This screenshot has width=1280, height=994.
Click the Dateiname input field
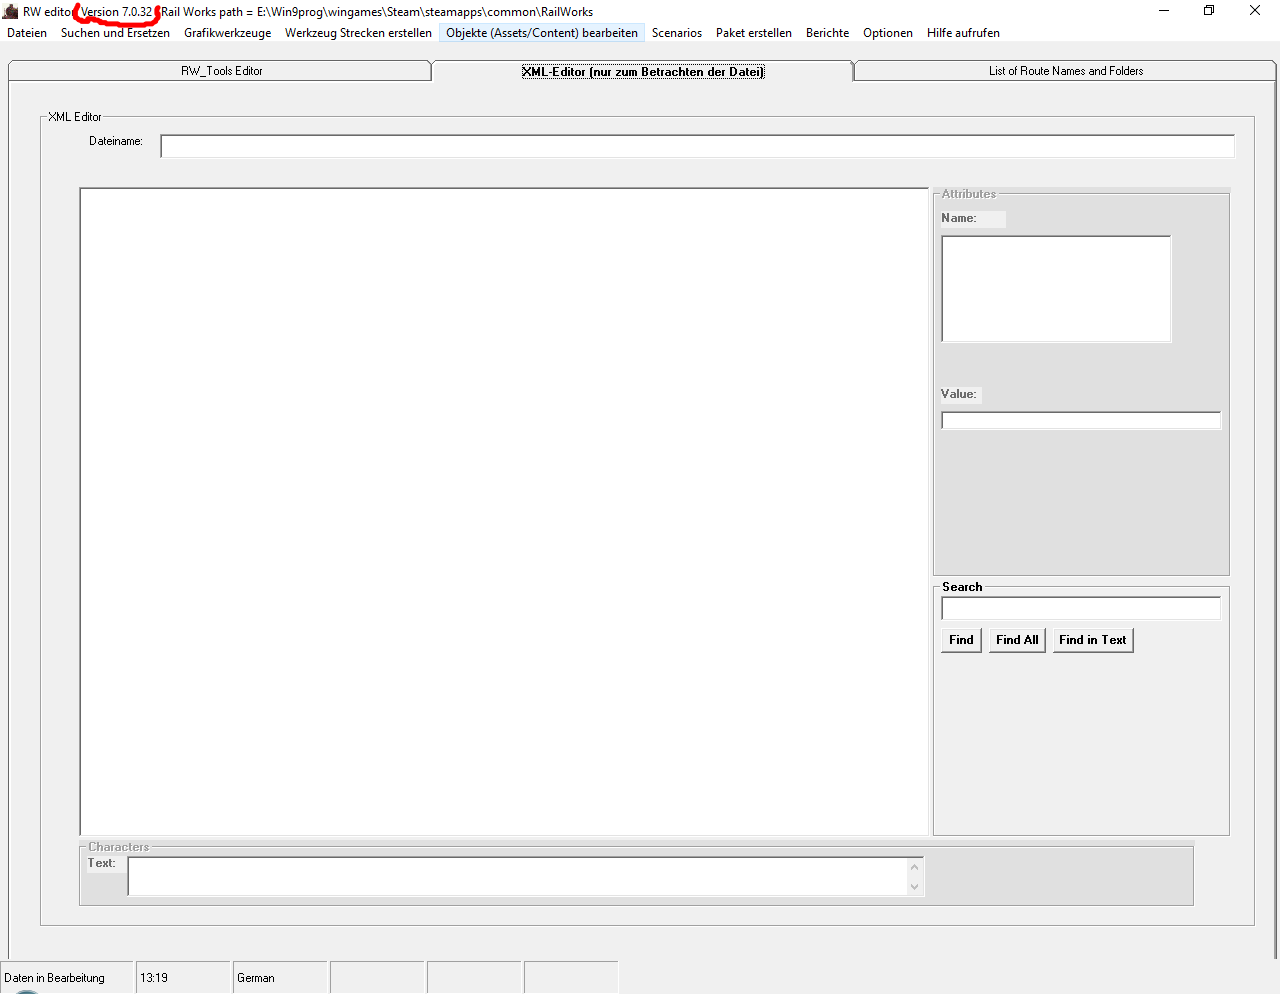pyautogui.click(x=697, y=147)
